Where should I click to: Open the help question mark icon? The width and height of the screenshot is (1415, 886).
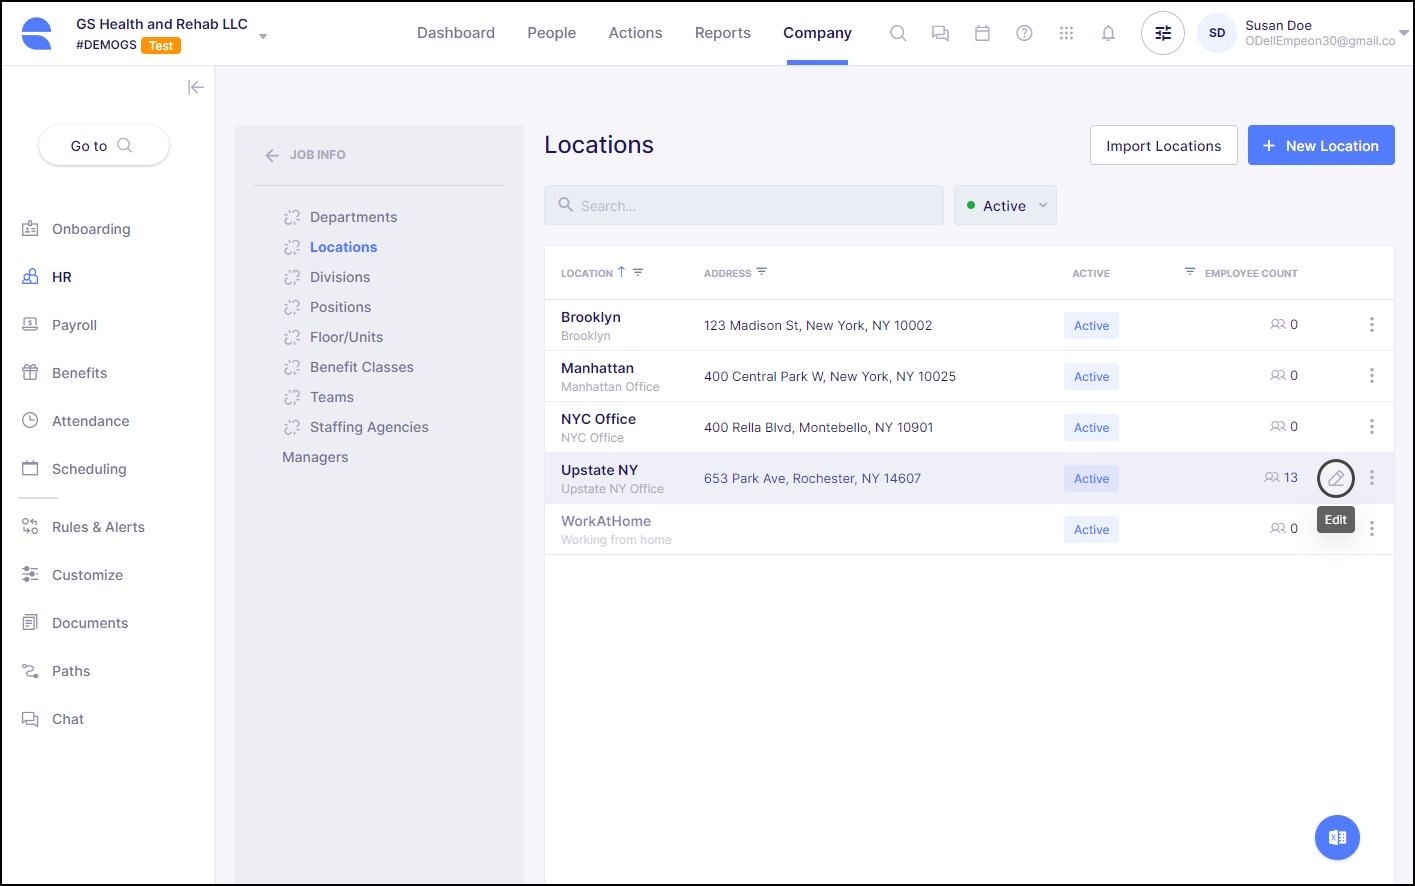tap(1024, 33)
